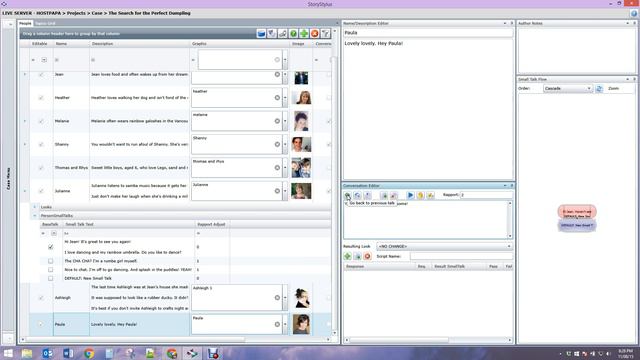The image size is (640, 360).
Task: Toggle Editable checkbox for Heather
Action: (41, 98)
